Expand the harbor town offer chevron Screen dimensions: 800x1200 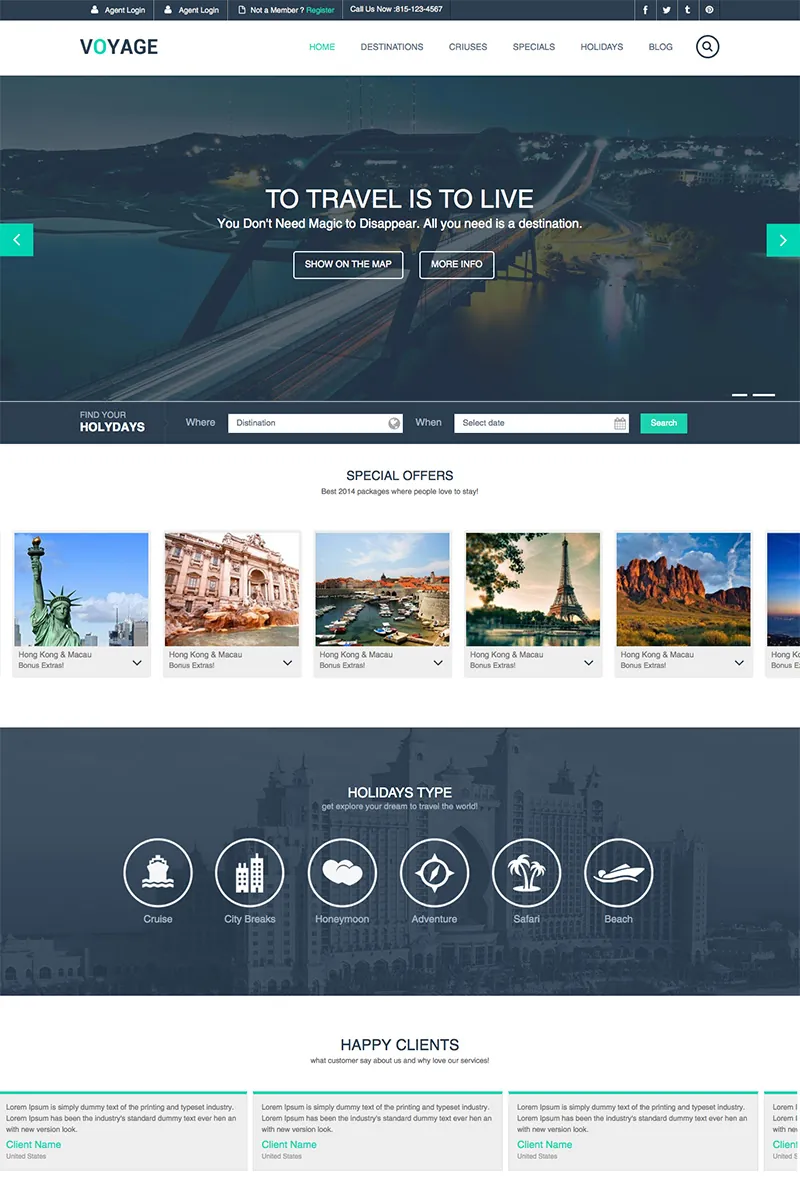438,662
